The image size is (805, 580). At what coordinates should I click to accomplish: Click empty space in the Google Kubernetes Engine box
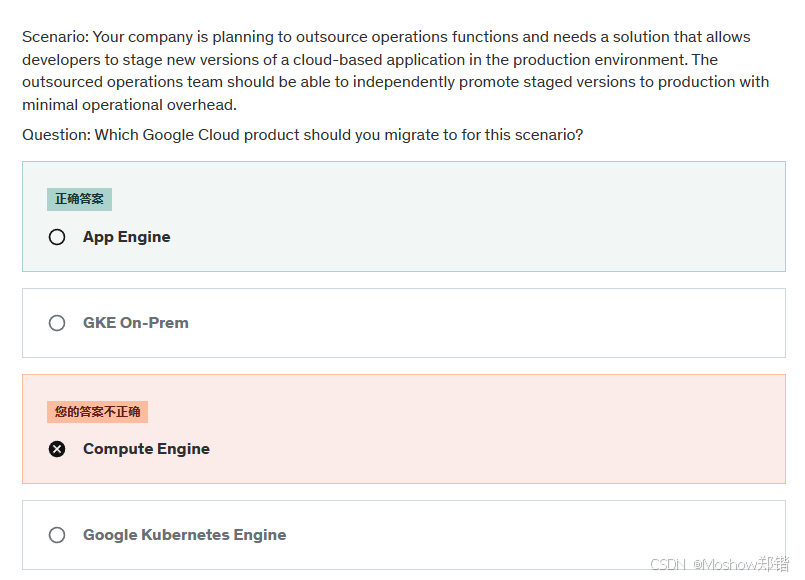[500, 535]
